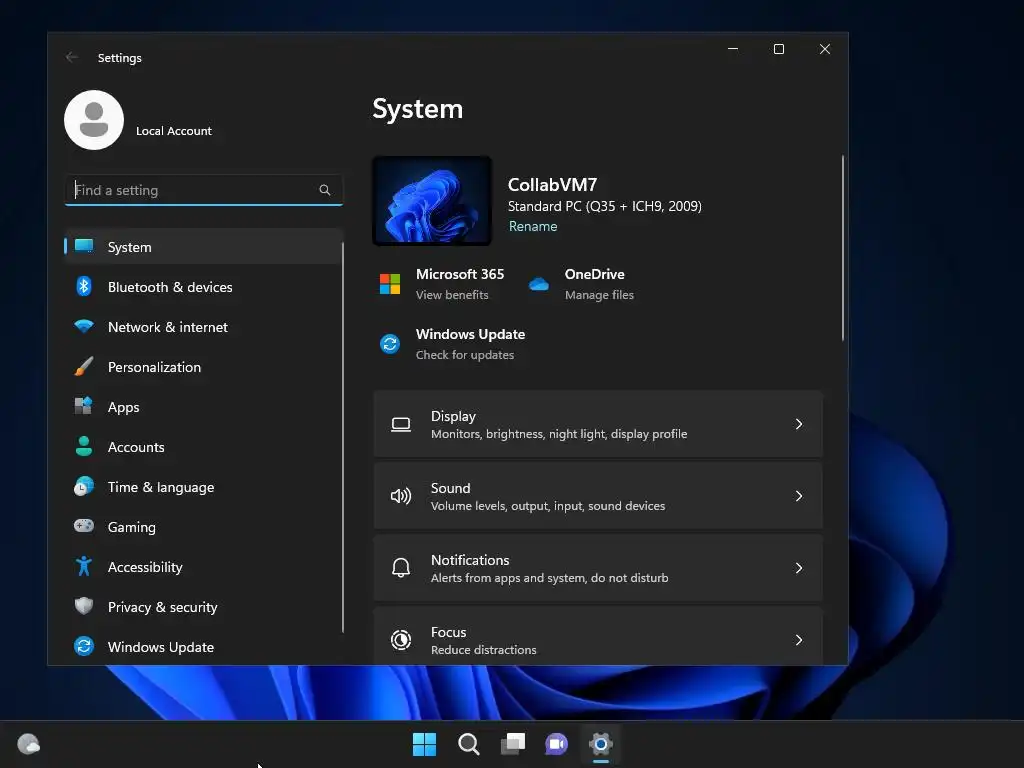The width and height of the screenshot is (1024, 768).
Task: Expand the Sound row chevron
Action: pyautogui.click(x=799, y=496)
